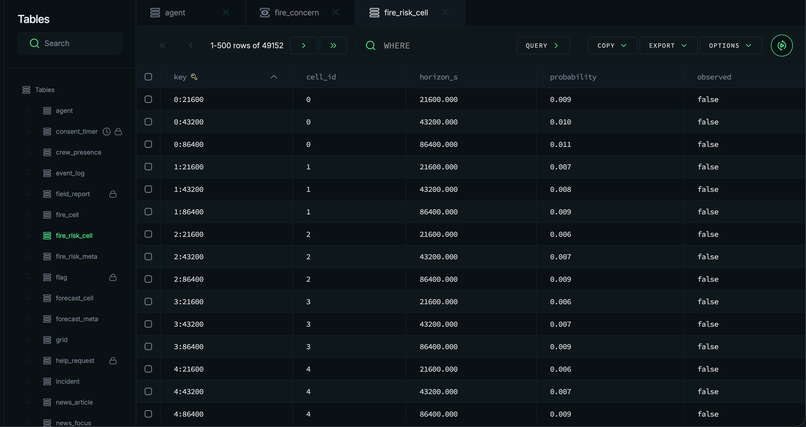Click the lock icon next to consent_timer
This screenshot has width=806, height=427.
[118, 132]
